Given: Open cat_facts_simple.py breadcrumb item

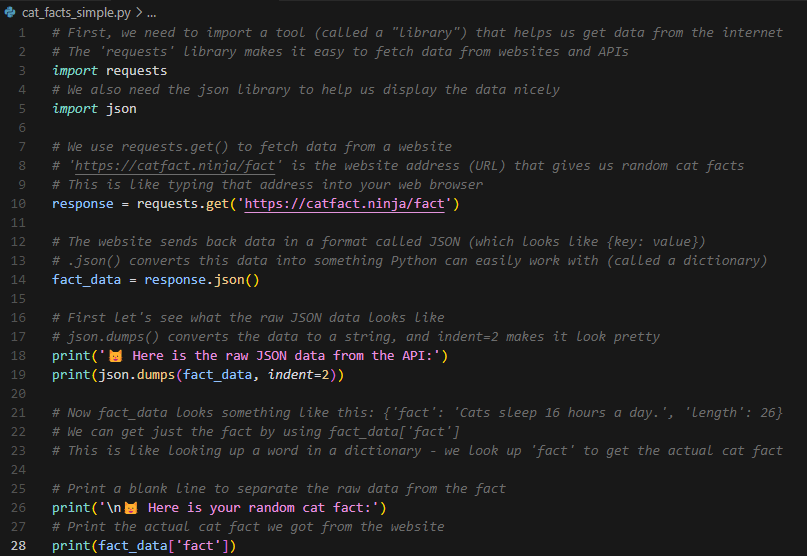Looking at the screenshot, I should pyautogui.click(x=76, y=13).
